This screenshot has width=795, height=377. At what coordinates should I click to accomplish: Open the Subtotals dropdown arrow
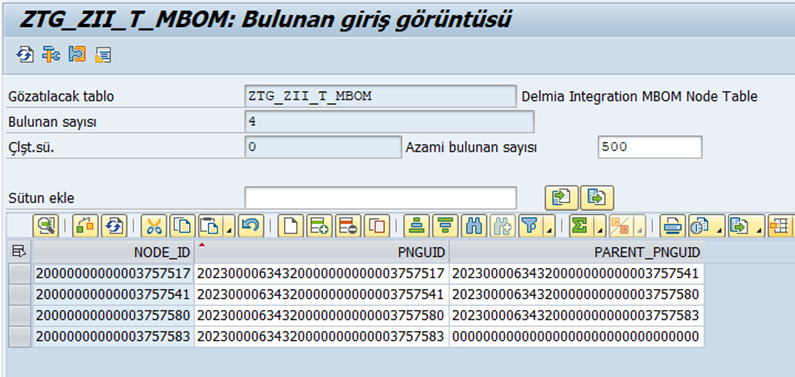pyautogui.click(x=640, y=227)
